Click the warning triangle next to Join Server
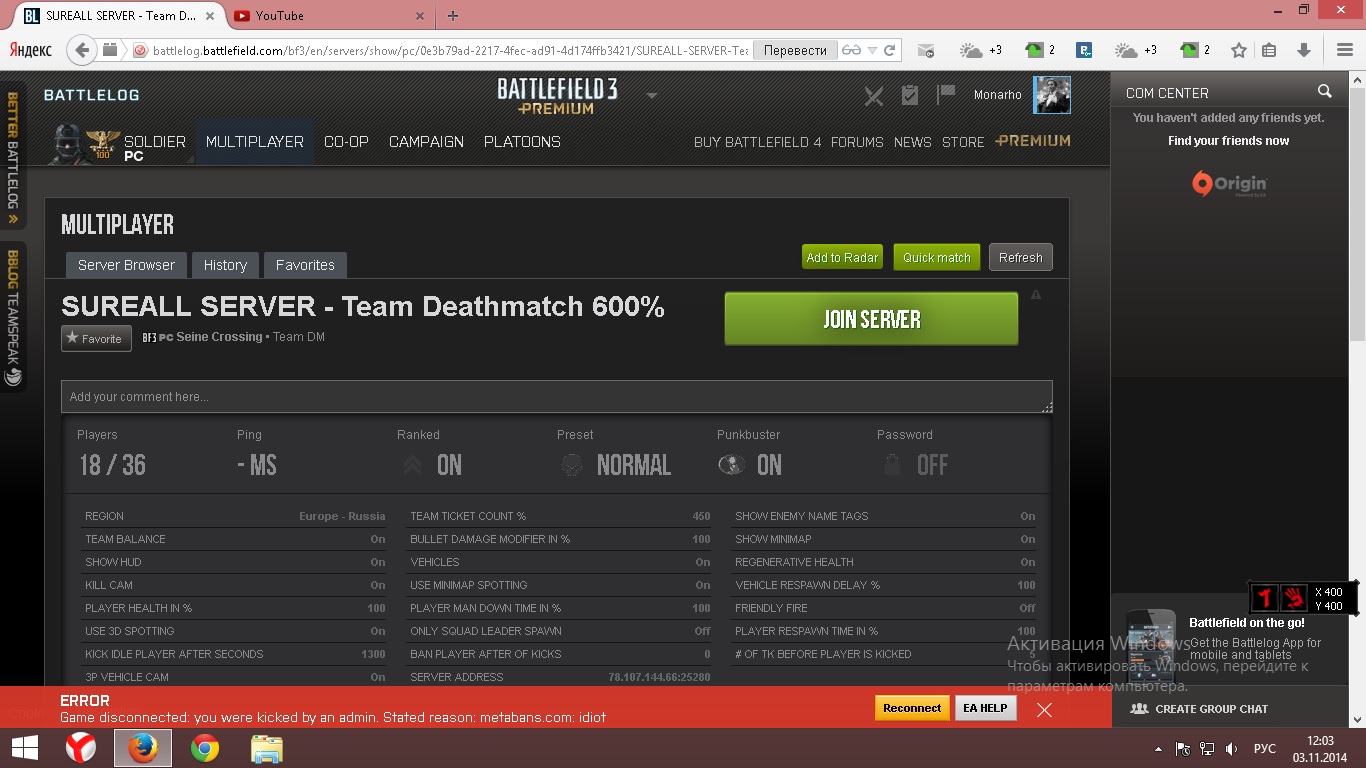 click(x=1036, y=295)
